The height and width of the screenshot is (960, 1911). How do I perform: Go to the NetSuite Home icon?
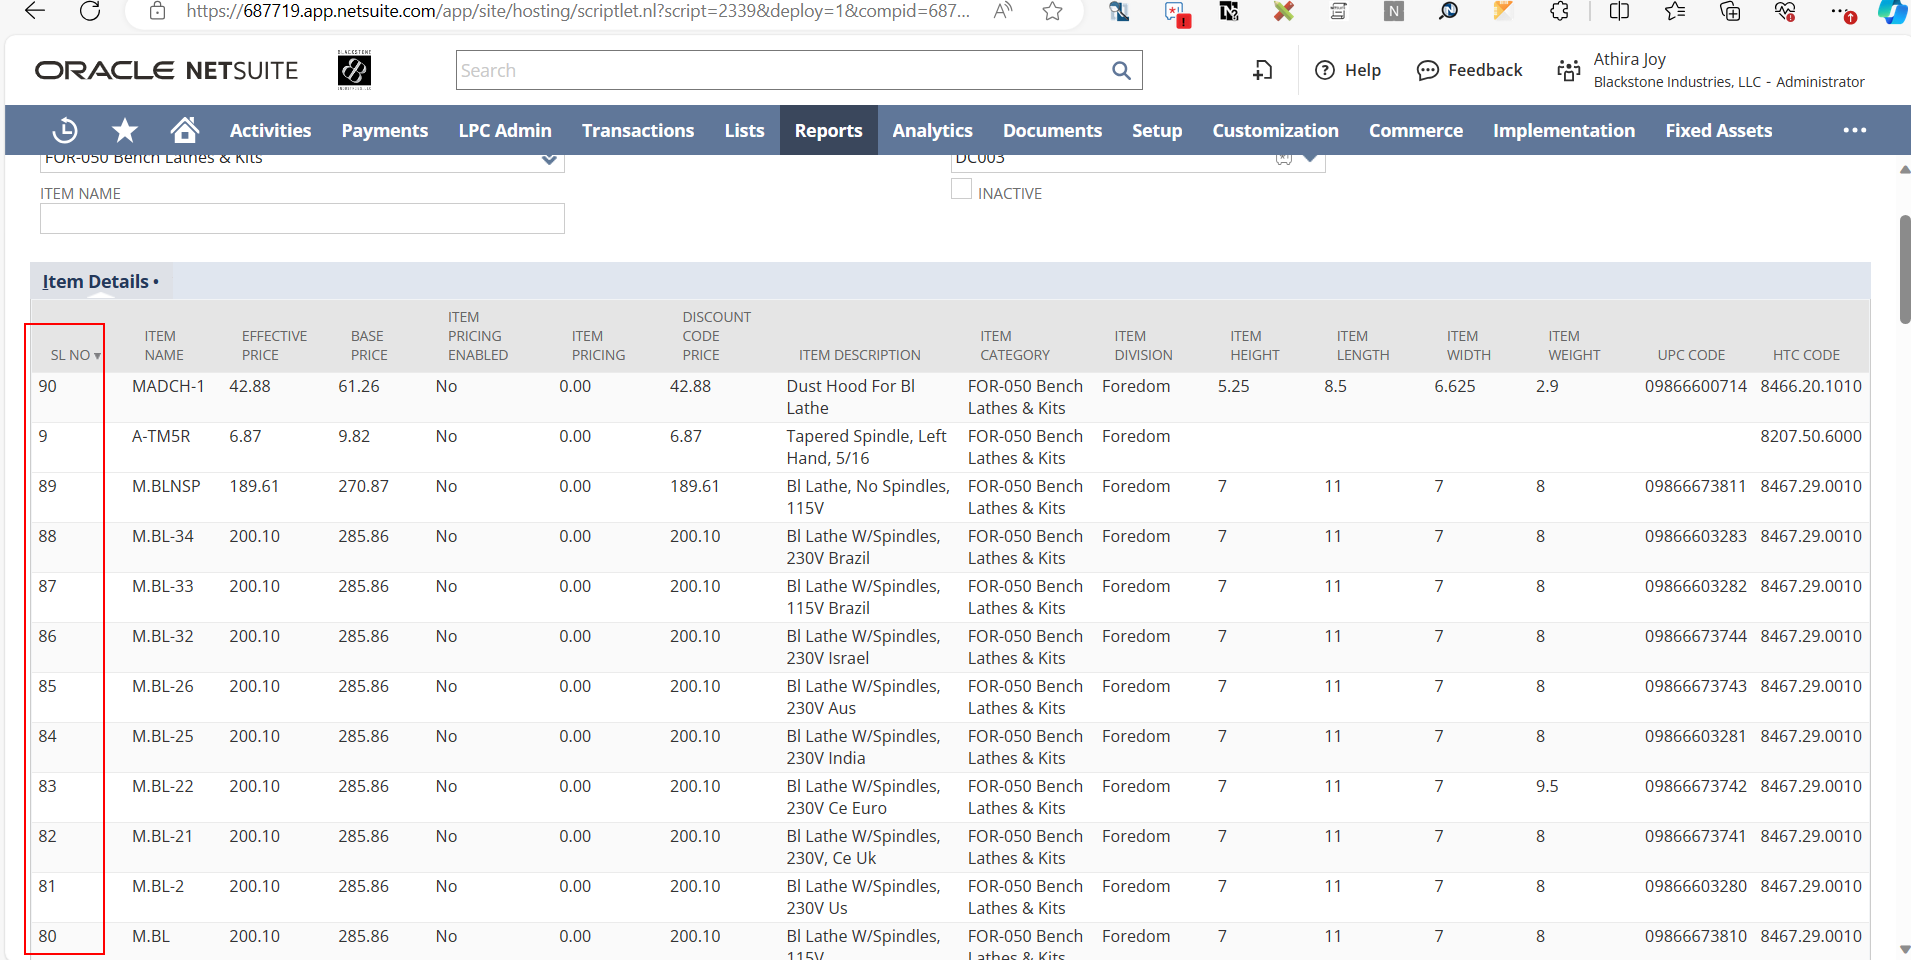(185, 130)
